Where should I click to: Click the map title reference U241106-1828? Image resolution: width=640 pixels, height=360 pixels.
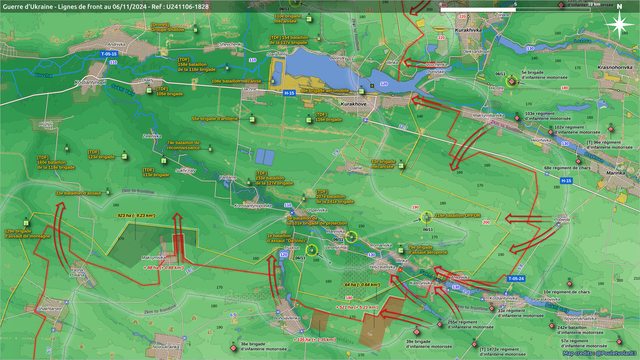point(187,6)
